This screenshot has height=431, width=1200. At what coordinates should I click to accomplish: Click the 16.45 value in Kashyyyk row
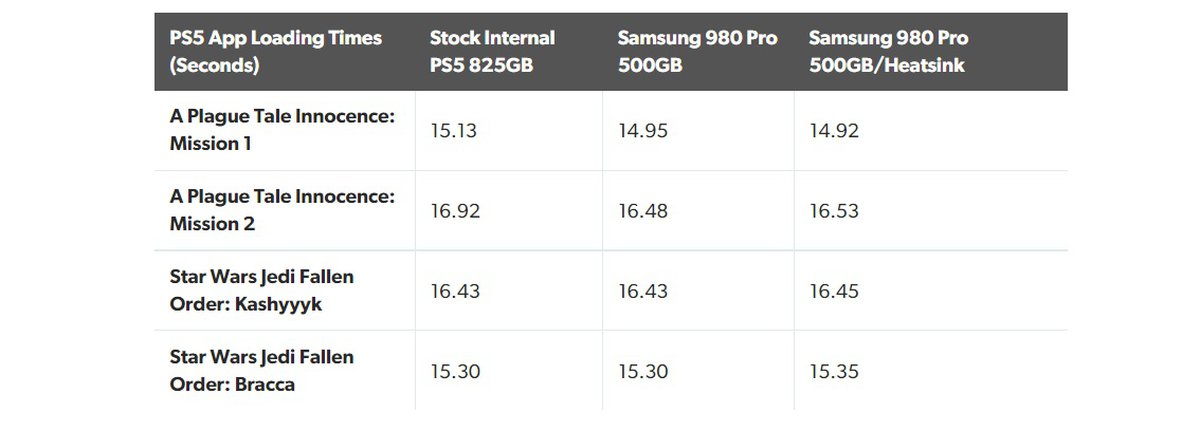[x=835, y=291]
